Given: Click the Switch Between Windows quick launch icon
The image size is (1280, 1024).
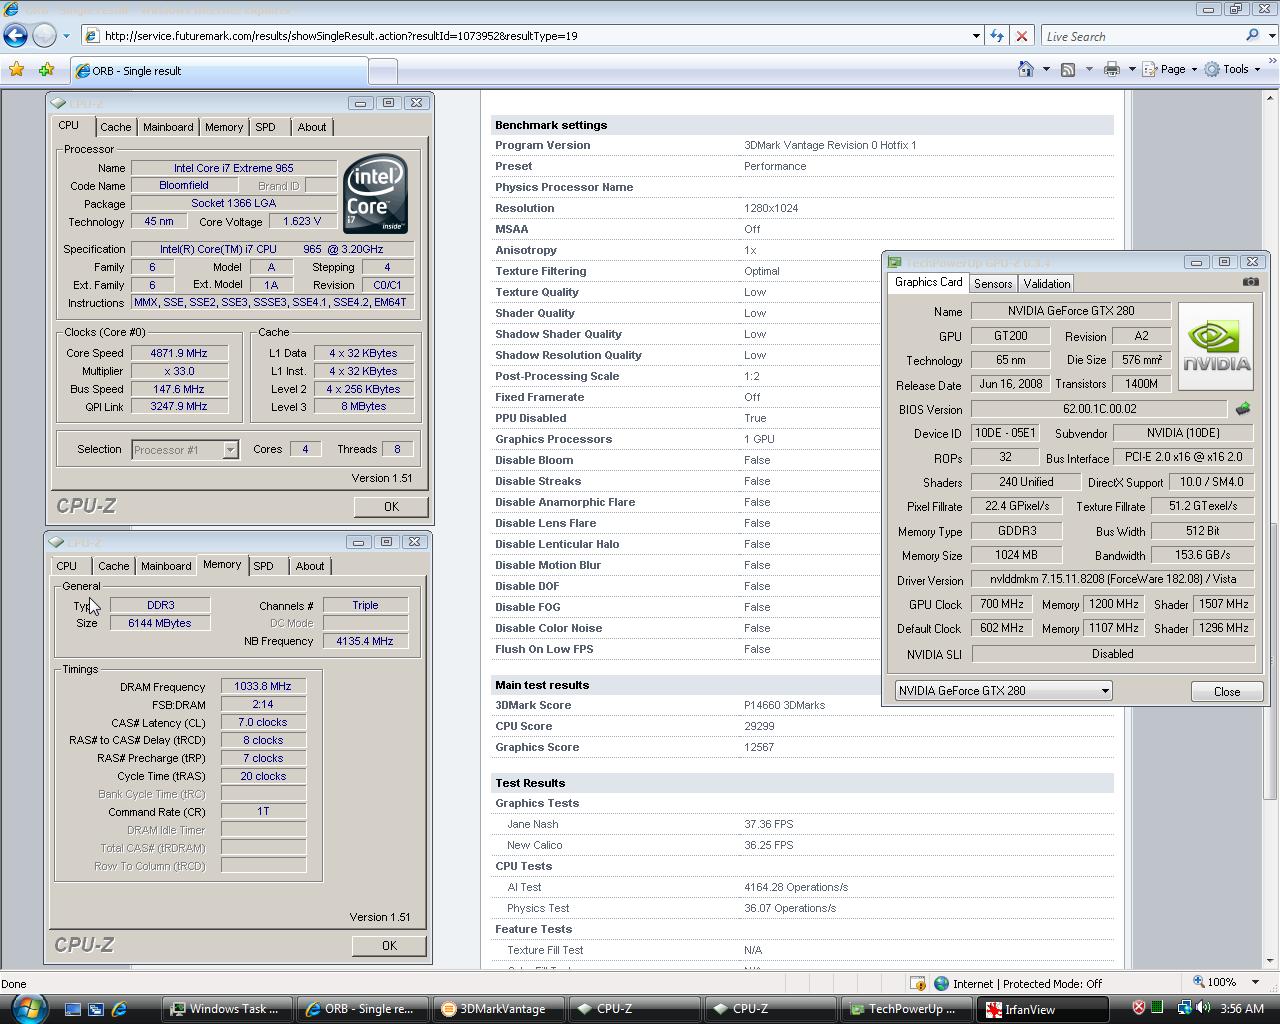Looking at the screenshot, I should click(x=96, y=1009).
